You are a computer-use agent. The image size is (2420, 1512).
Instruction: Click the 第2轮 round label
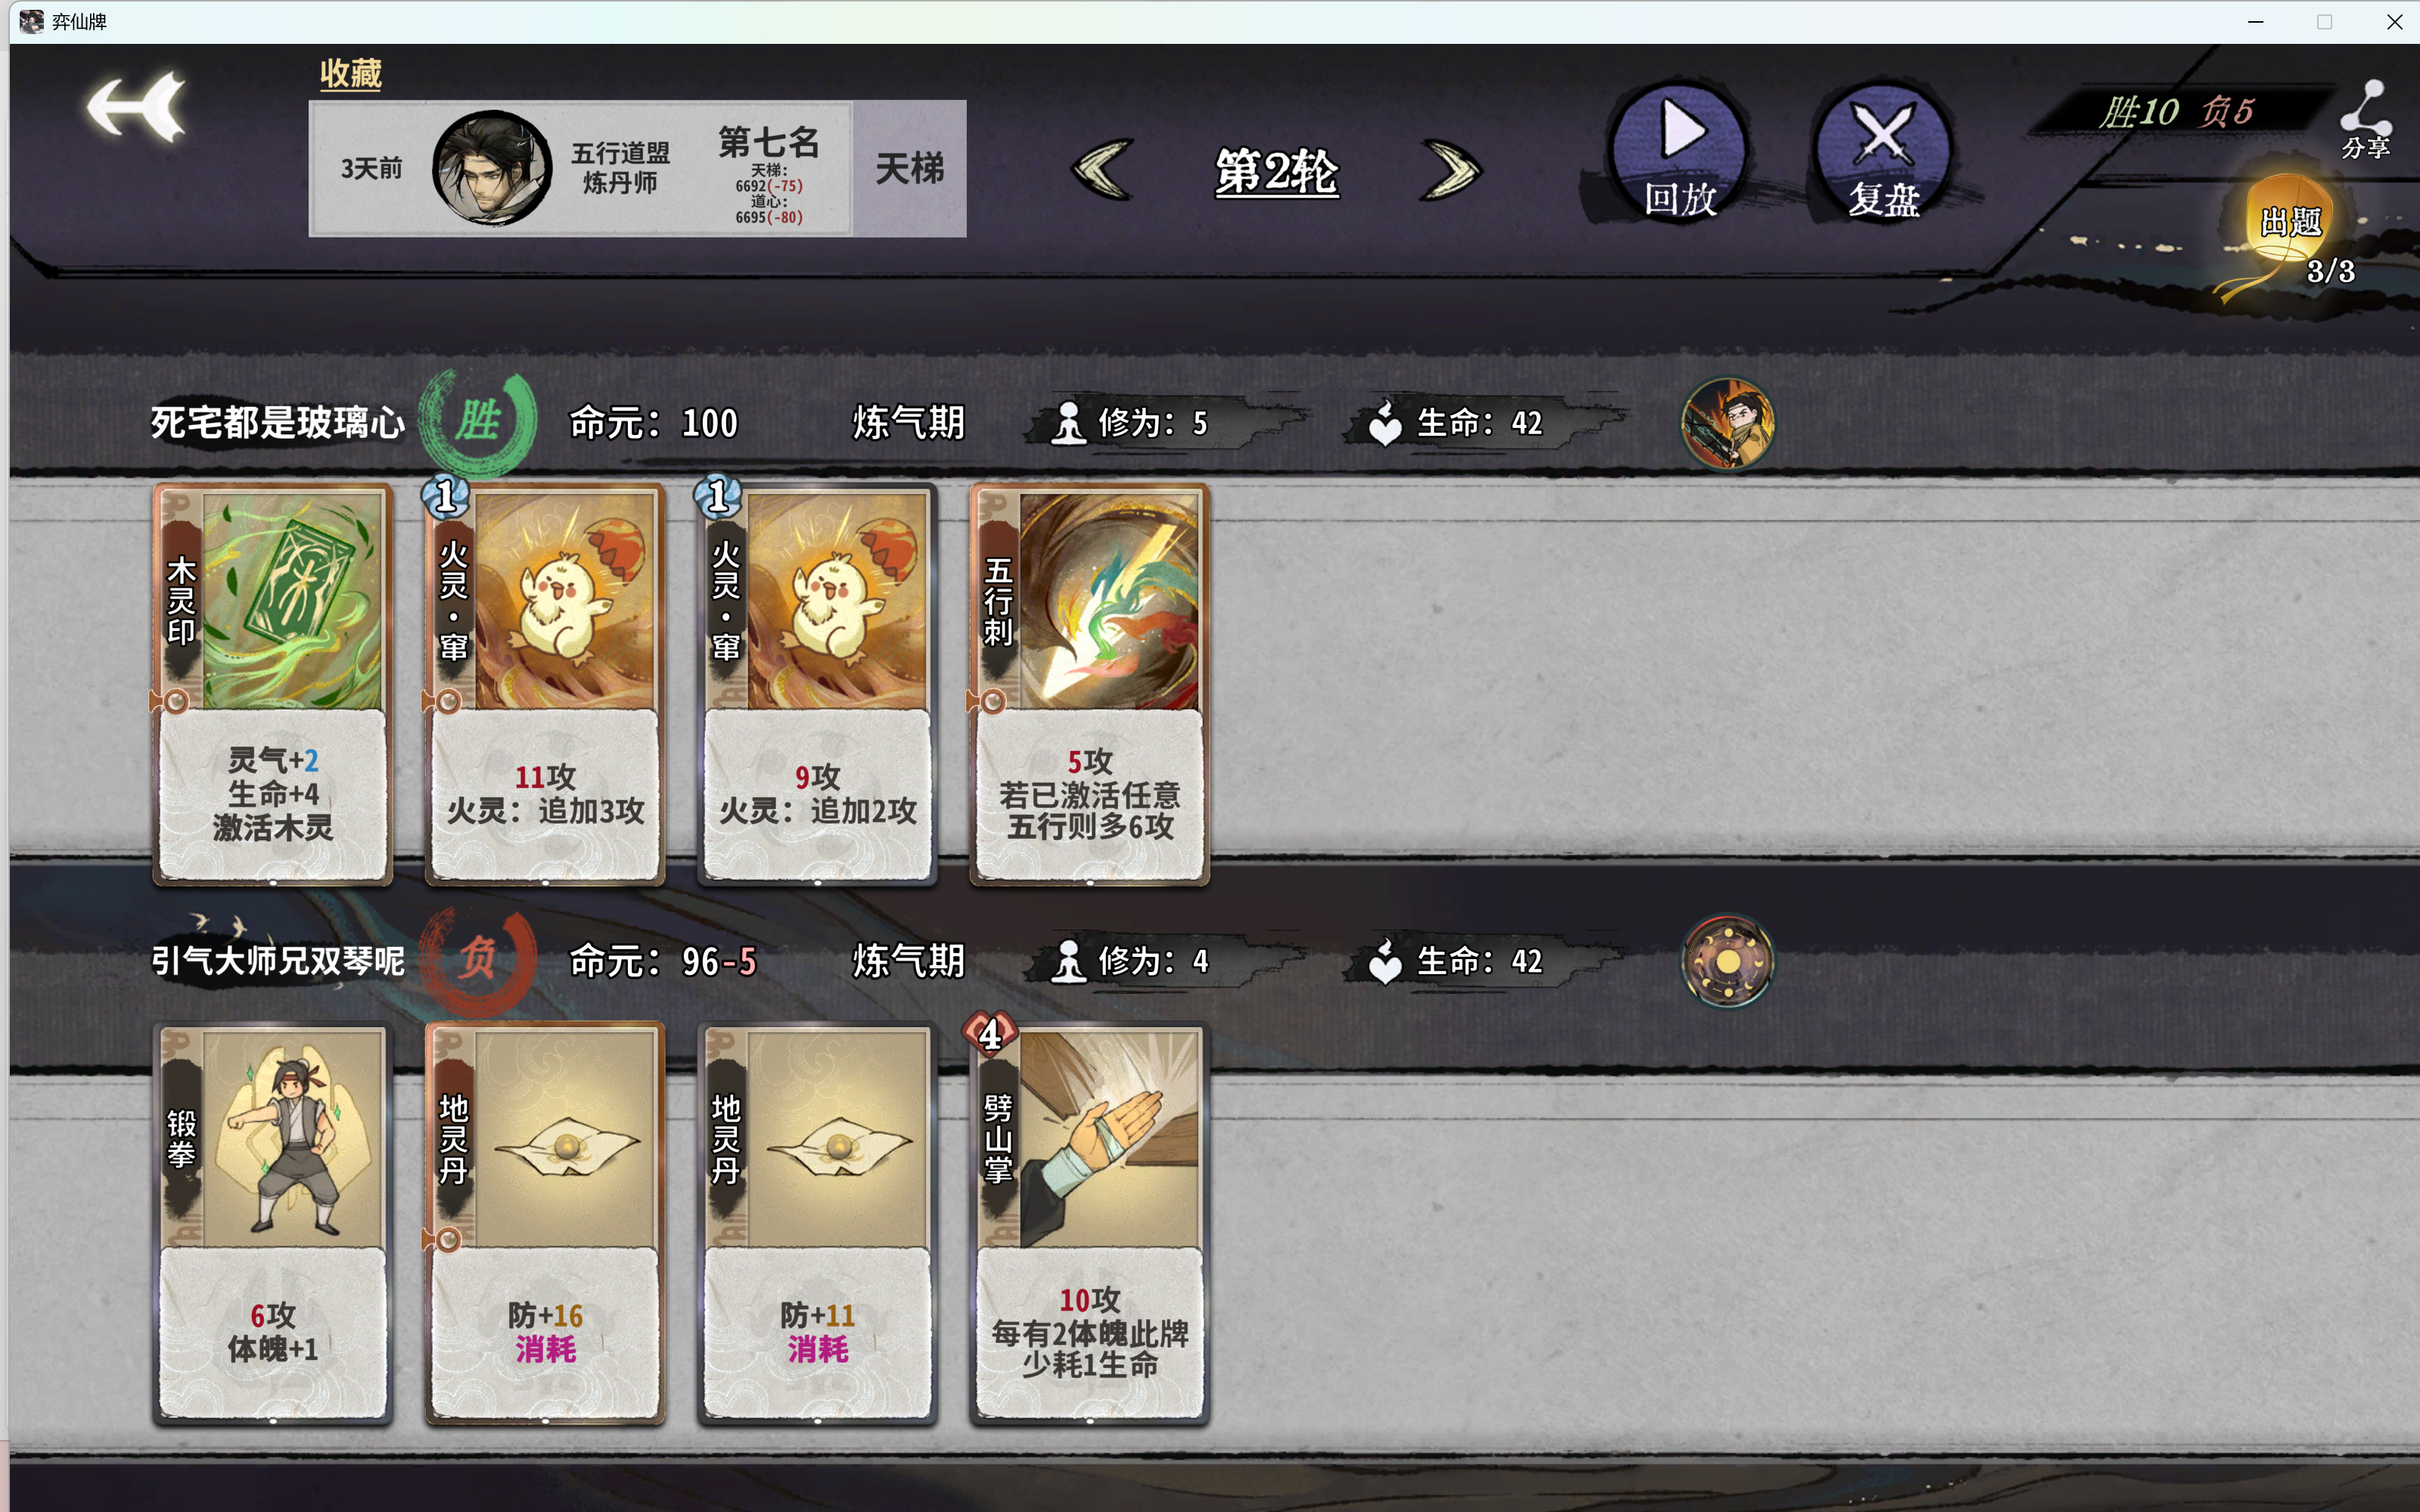[x=1276, y=171]
